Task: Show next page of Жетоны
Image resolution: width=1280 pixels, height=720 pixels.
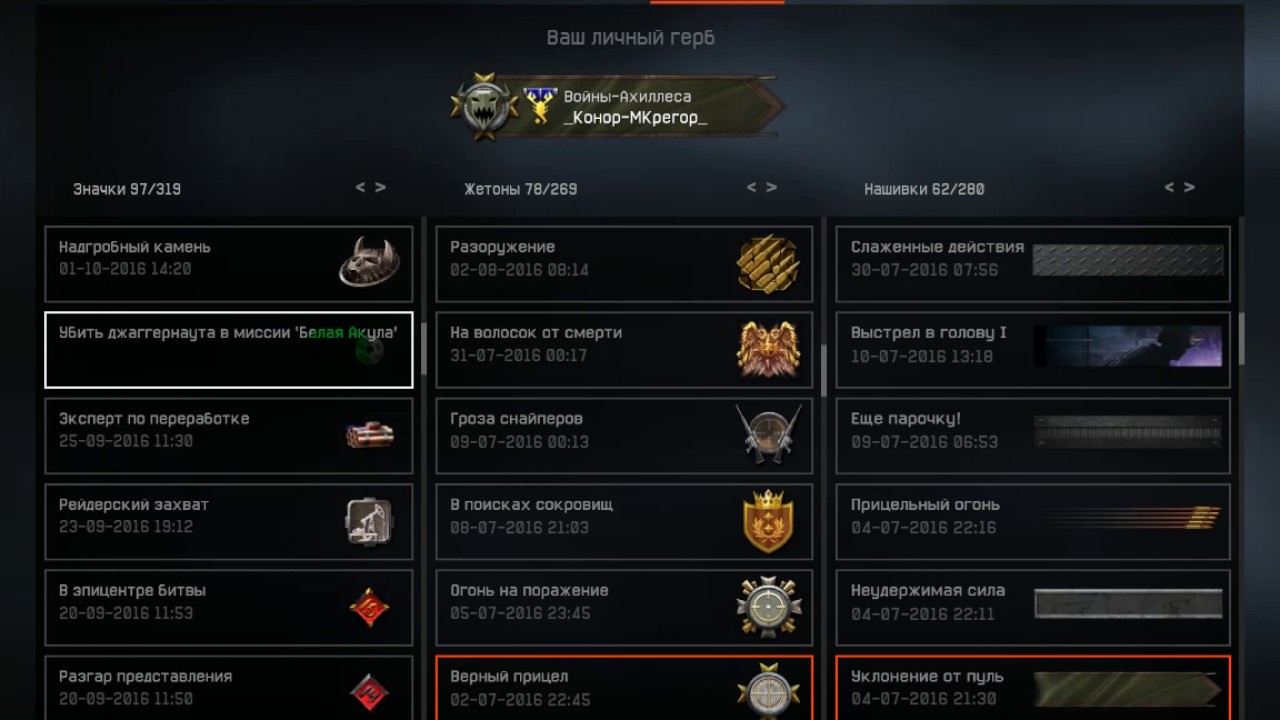Action: pyautogui.click(x=771, y=187)
